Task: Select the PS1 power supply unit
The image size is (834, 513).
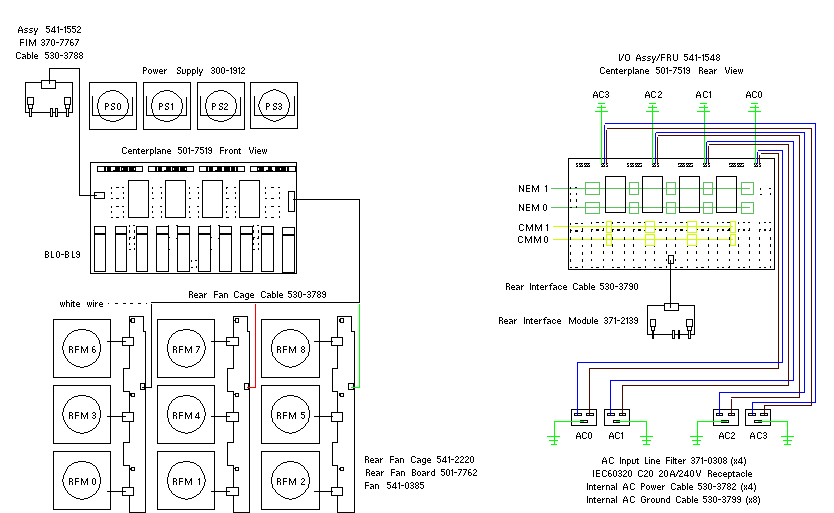Action: [x=166, y=105]
